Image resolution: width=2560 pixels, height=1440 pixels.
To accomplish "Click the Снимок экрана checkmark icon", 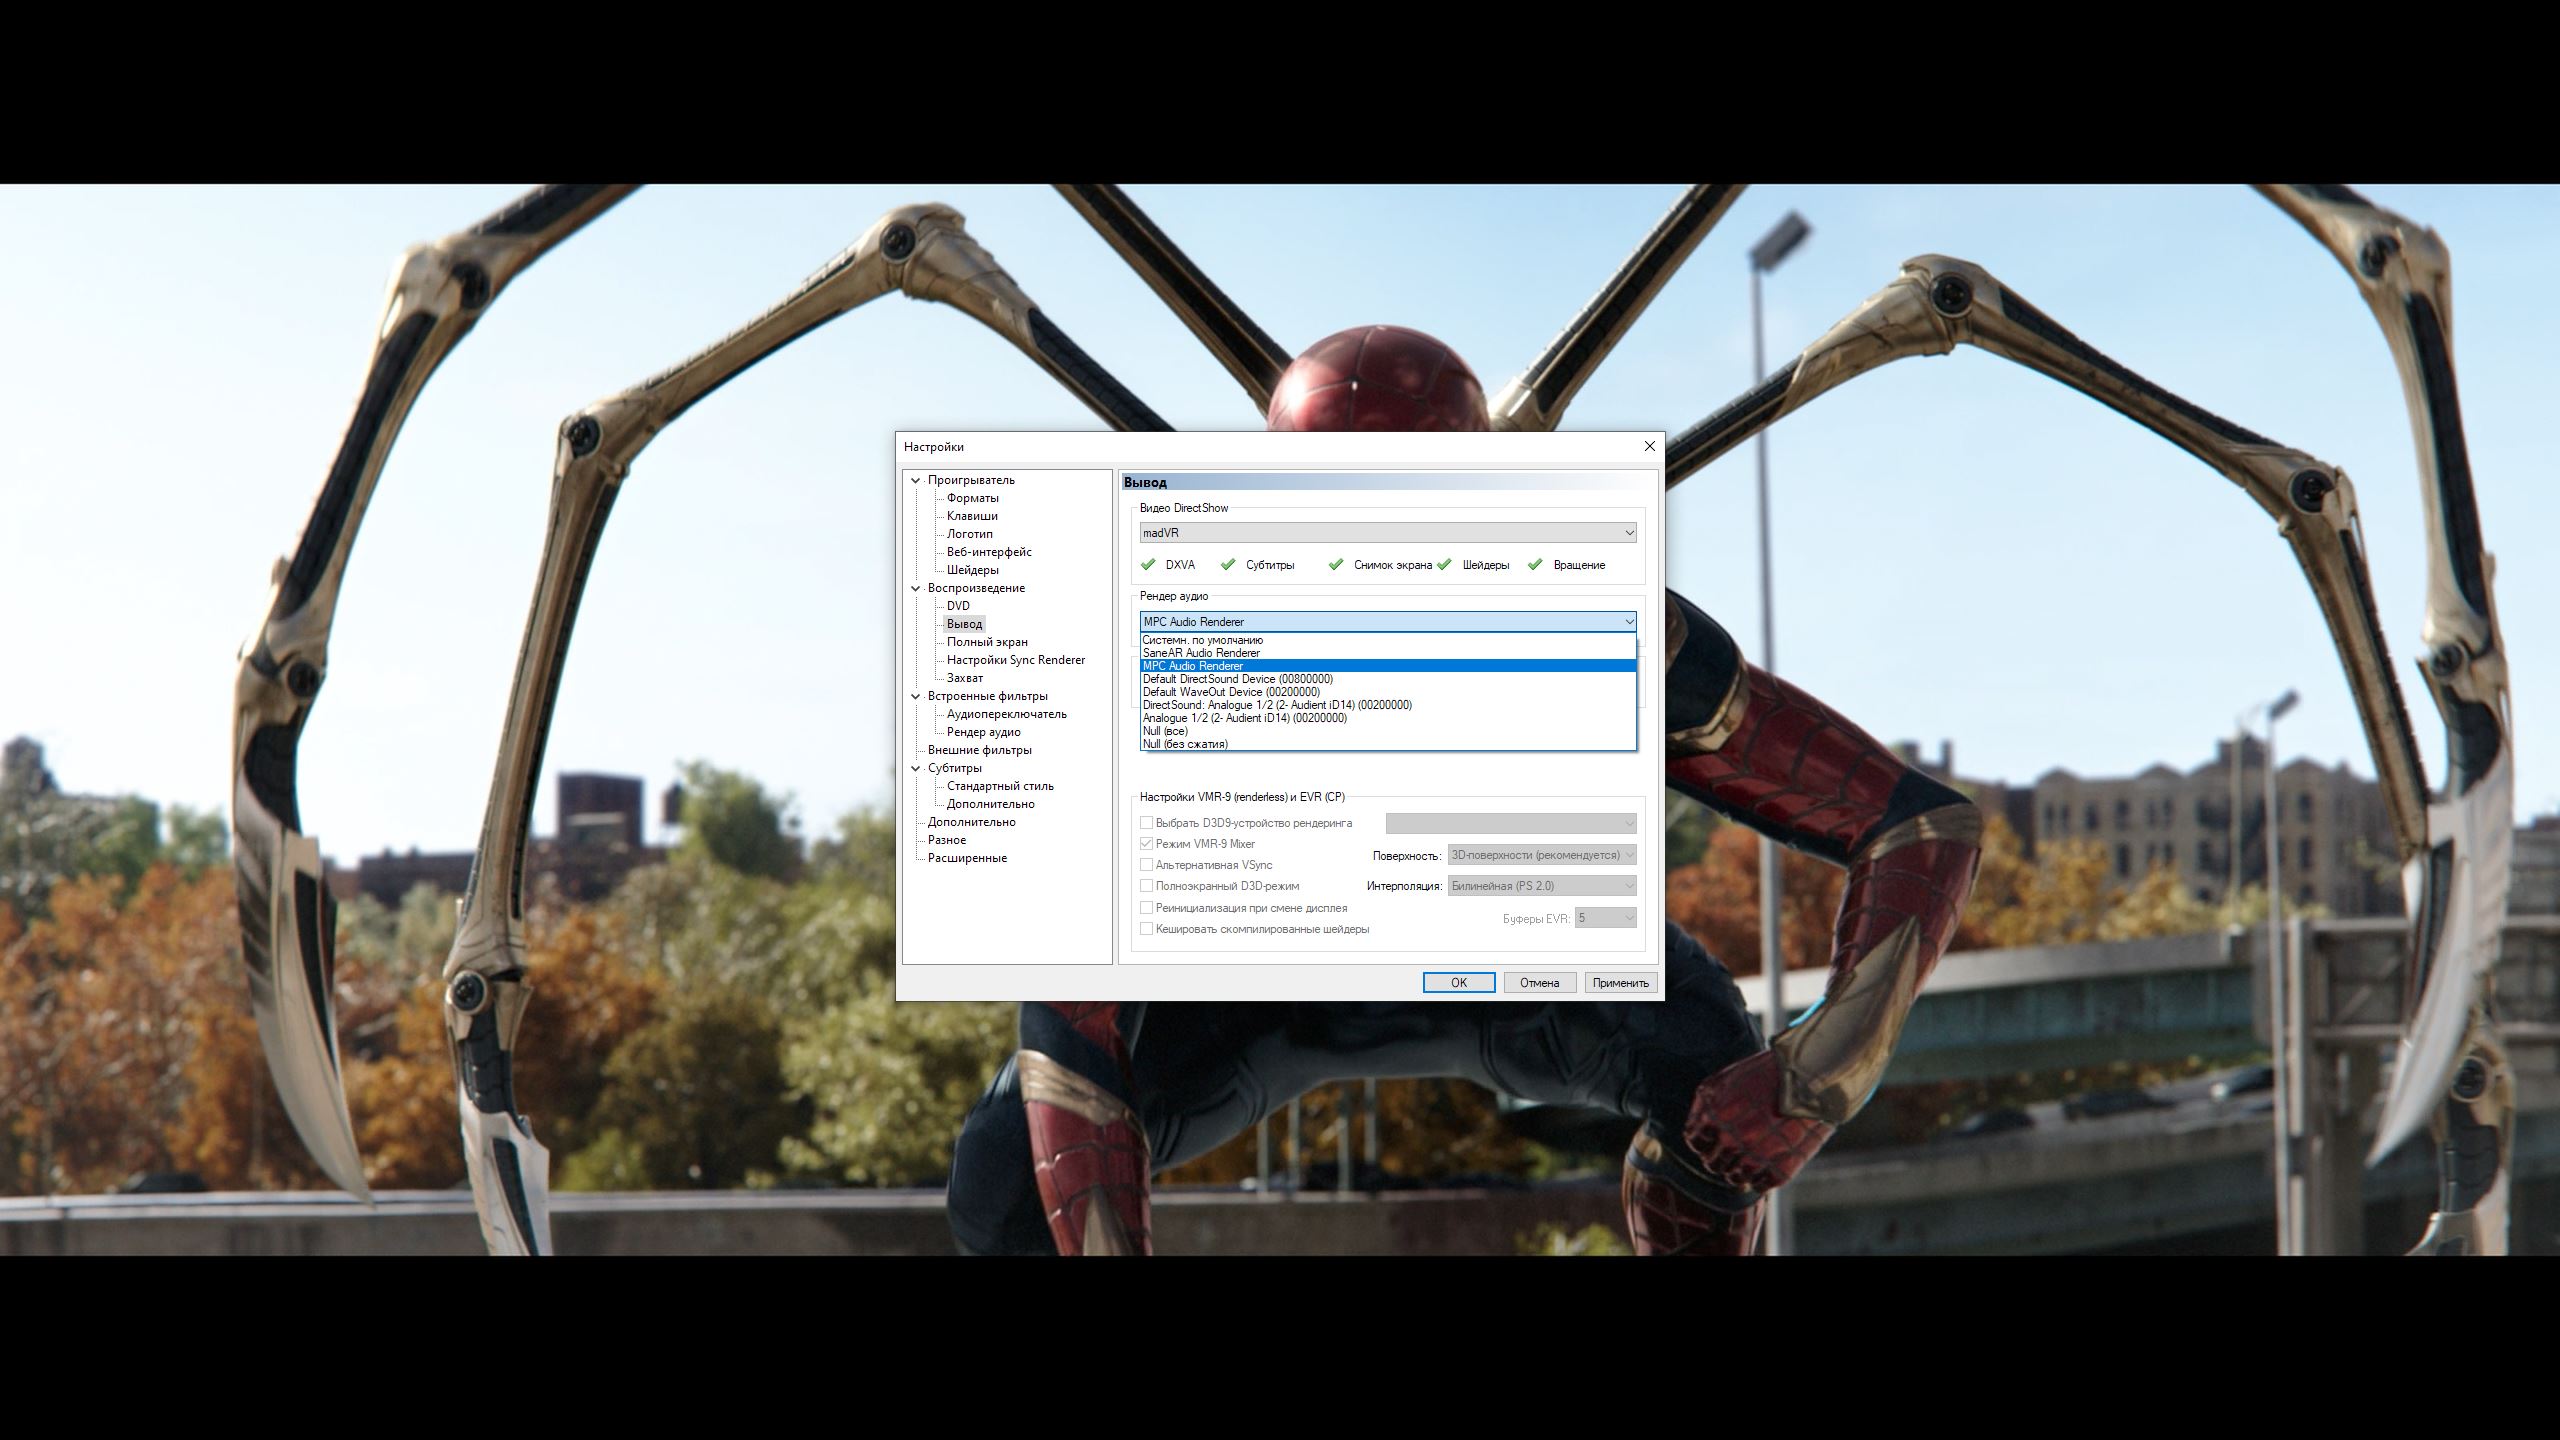I will coord(1335,564).
